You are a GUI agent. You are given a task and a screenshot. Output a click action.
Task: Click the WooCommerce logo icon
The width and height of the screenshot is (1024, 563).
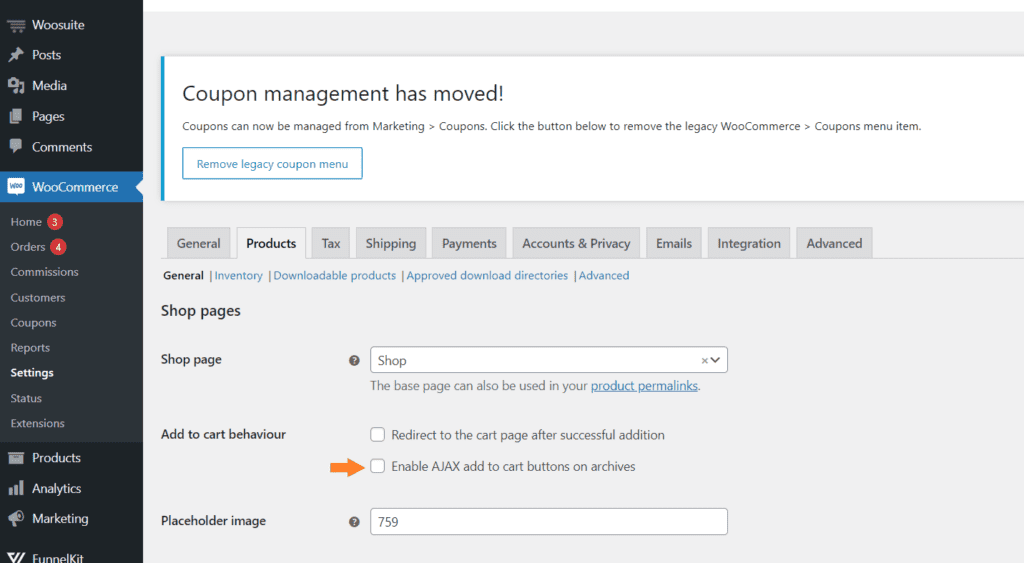[x=16, y=187]
